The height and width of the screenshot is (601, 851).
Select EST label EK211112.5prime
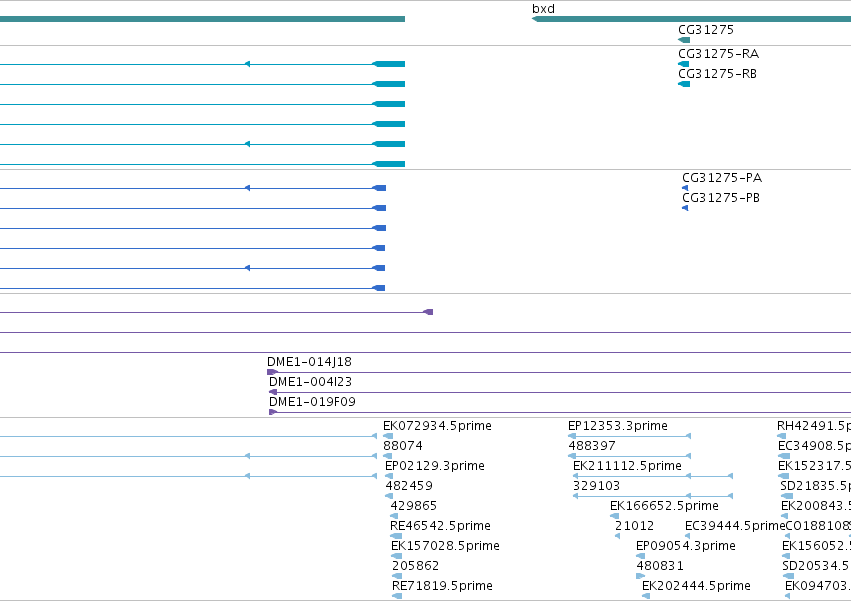[x=627, y=466]
